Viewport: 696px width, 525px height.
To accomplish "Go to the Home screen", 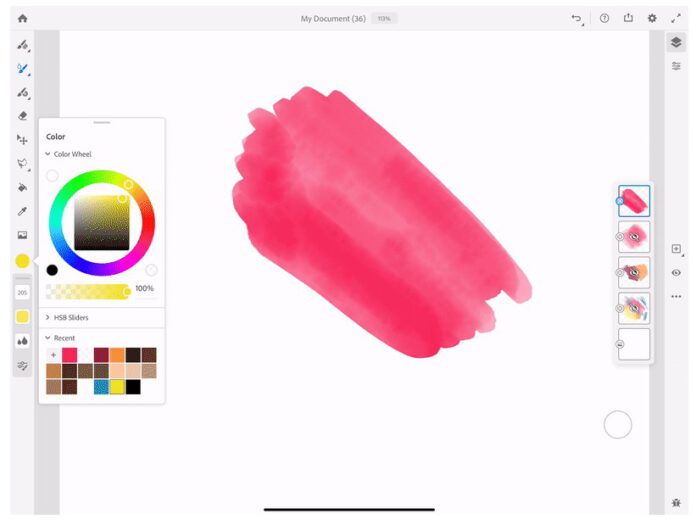I will [x=22, y=18].
